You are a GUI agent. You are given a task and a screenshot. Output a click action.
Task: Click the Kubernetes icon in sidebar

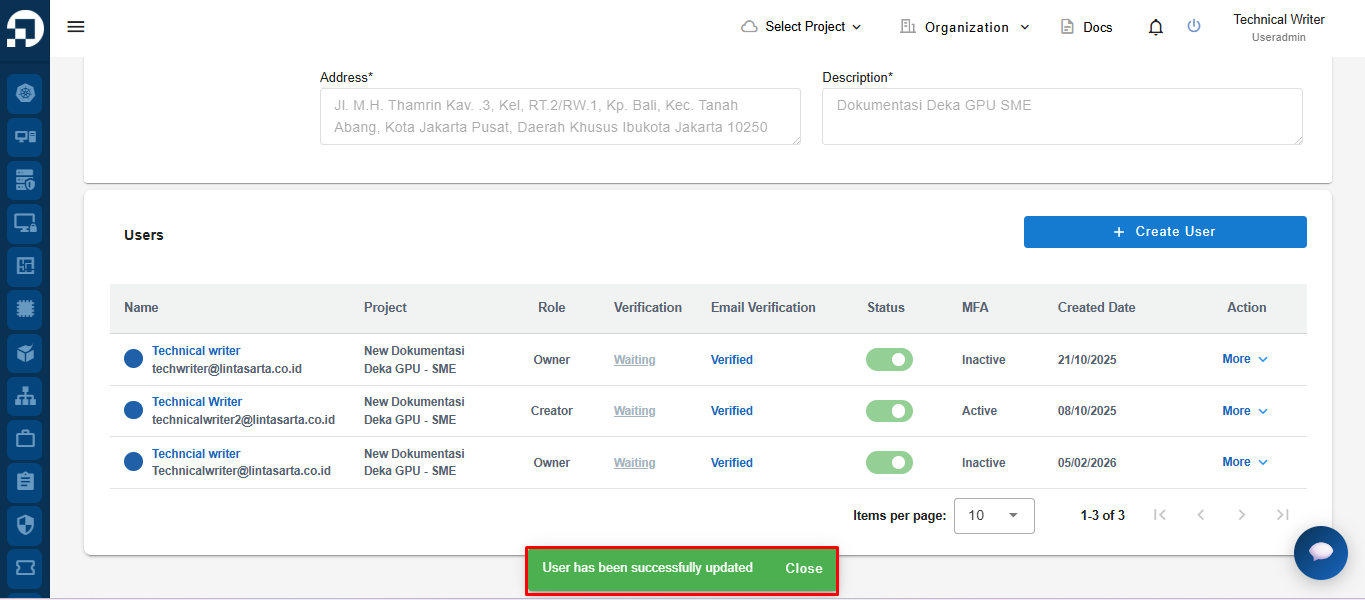pyautogui.click(x=25, y=94)
